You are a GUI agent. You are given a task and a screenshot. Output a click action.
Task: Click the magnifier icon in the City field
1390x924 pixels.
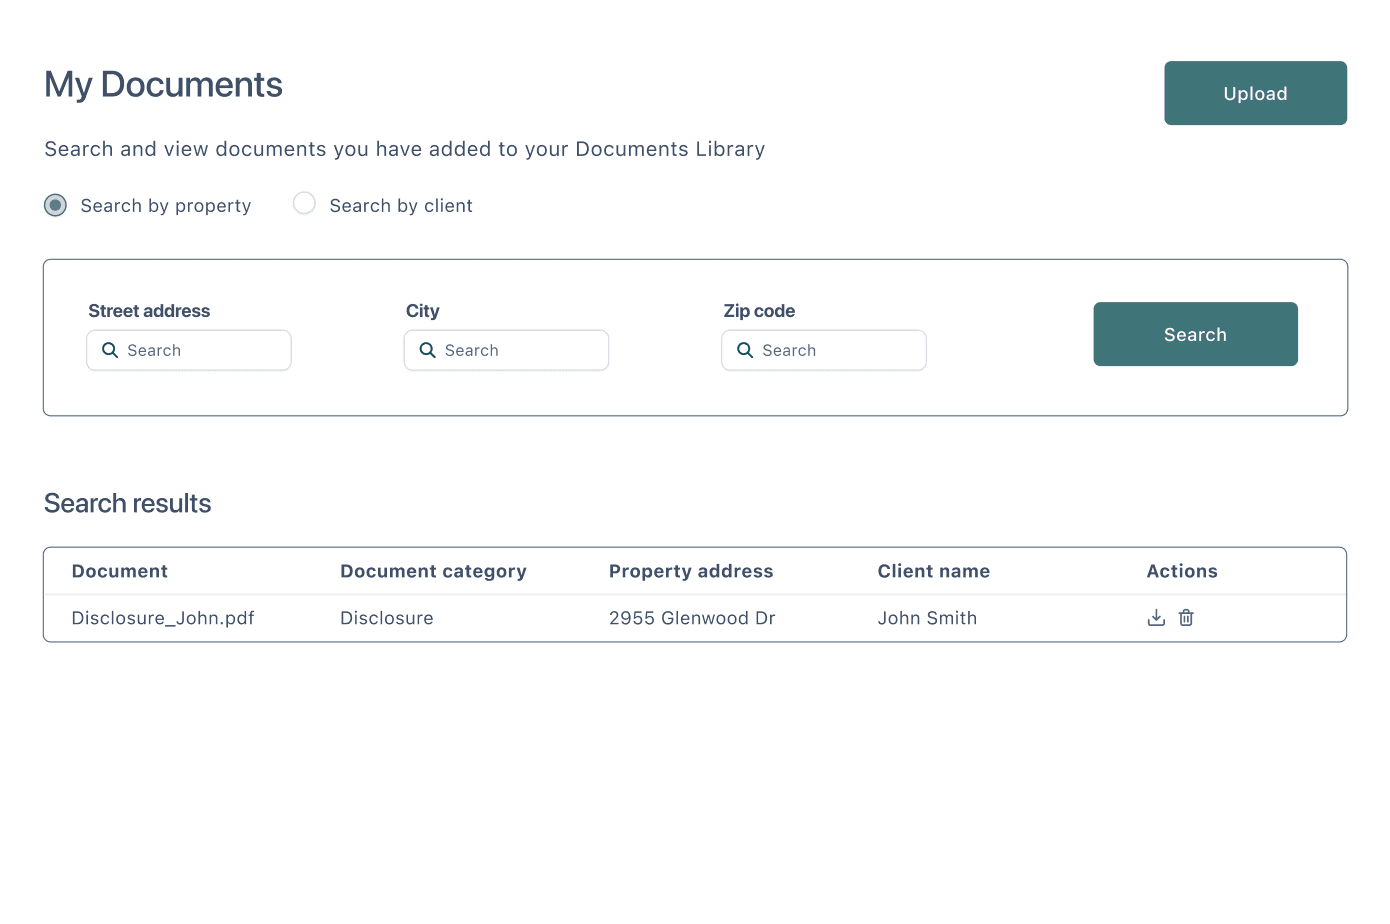click(x=427, y=350)
